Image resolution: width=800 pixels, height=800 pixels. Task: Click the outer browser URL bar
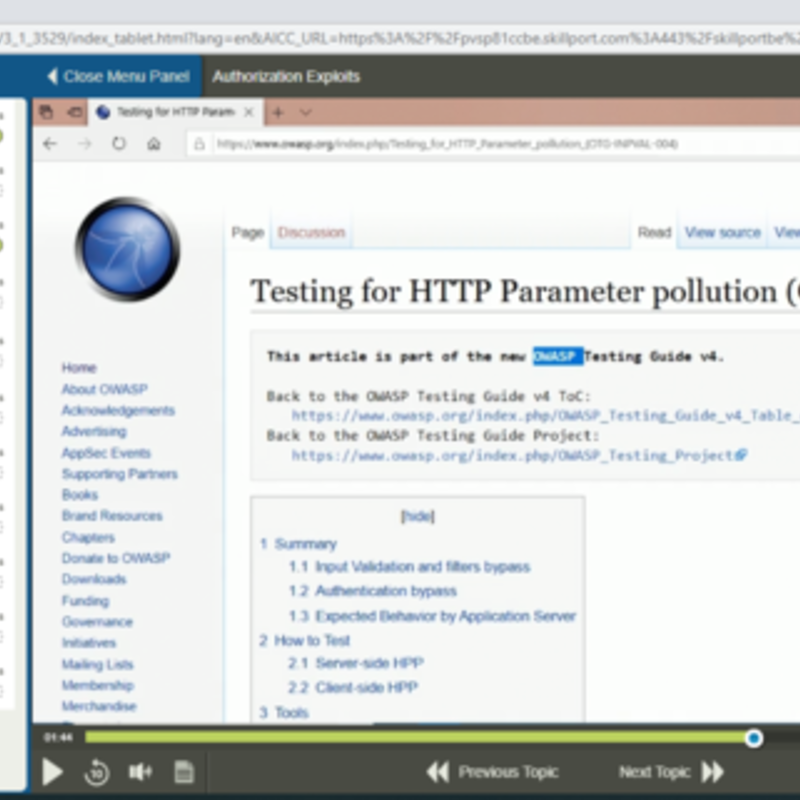[x=400, y=38]
